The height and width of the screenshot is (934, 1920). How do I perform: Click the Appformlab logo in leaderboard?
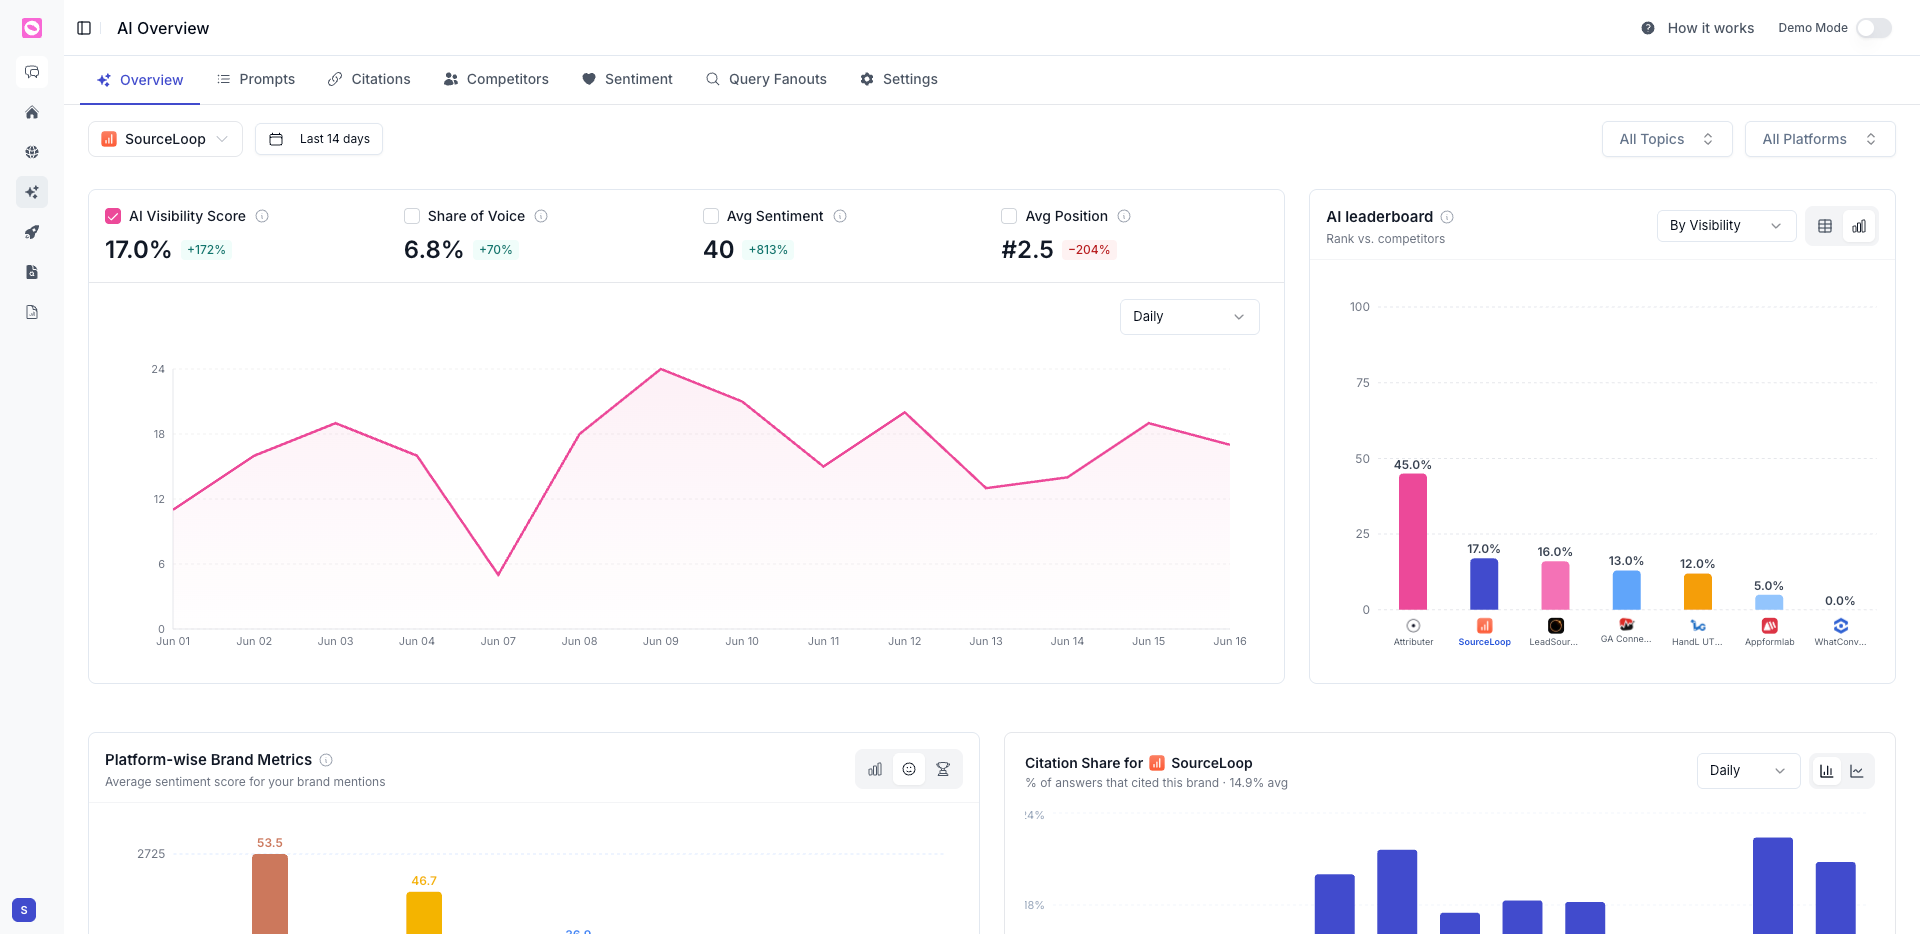tap(1769, 626)
